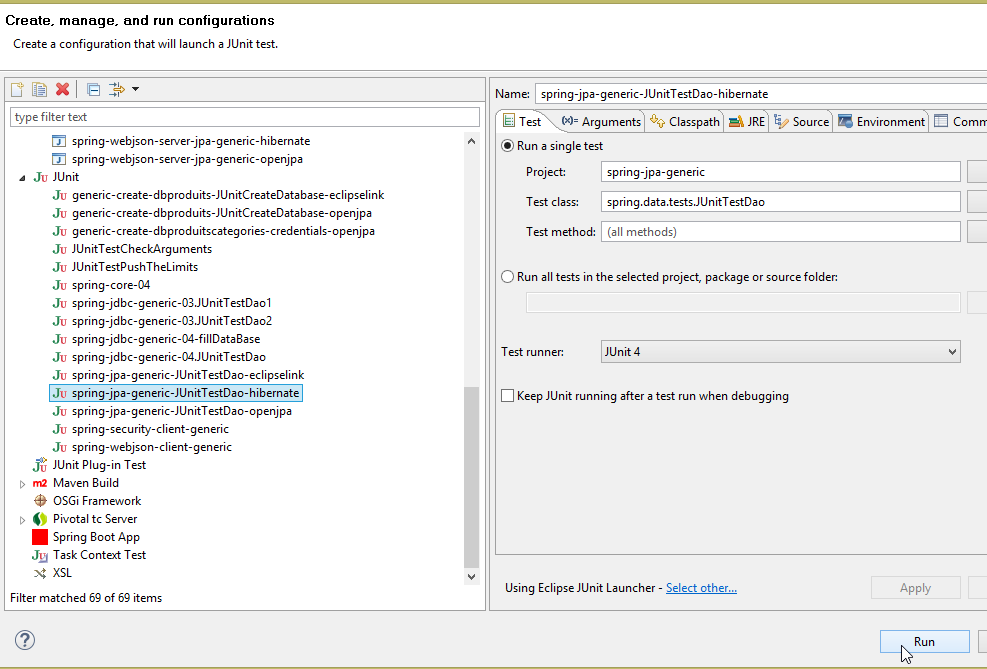Image resolution: width=987 pixels, height=669 pixels.
Task: Delete selected launch configuration with red X
Action: (62, 90)
